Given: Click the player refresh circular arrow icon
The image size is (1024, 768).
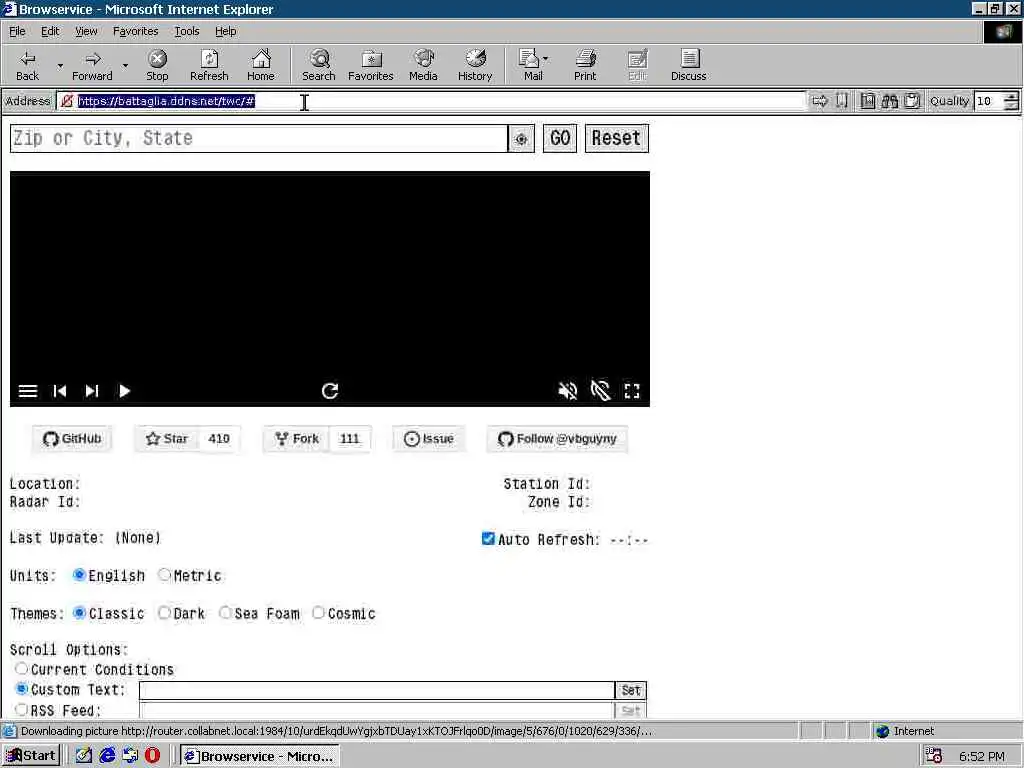Looking at the screenshot, I should pos(330,391).
